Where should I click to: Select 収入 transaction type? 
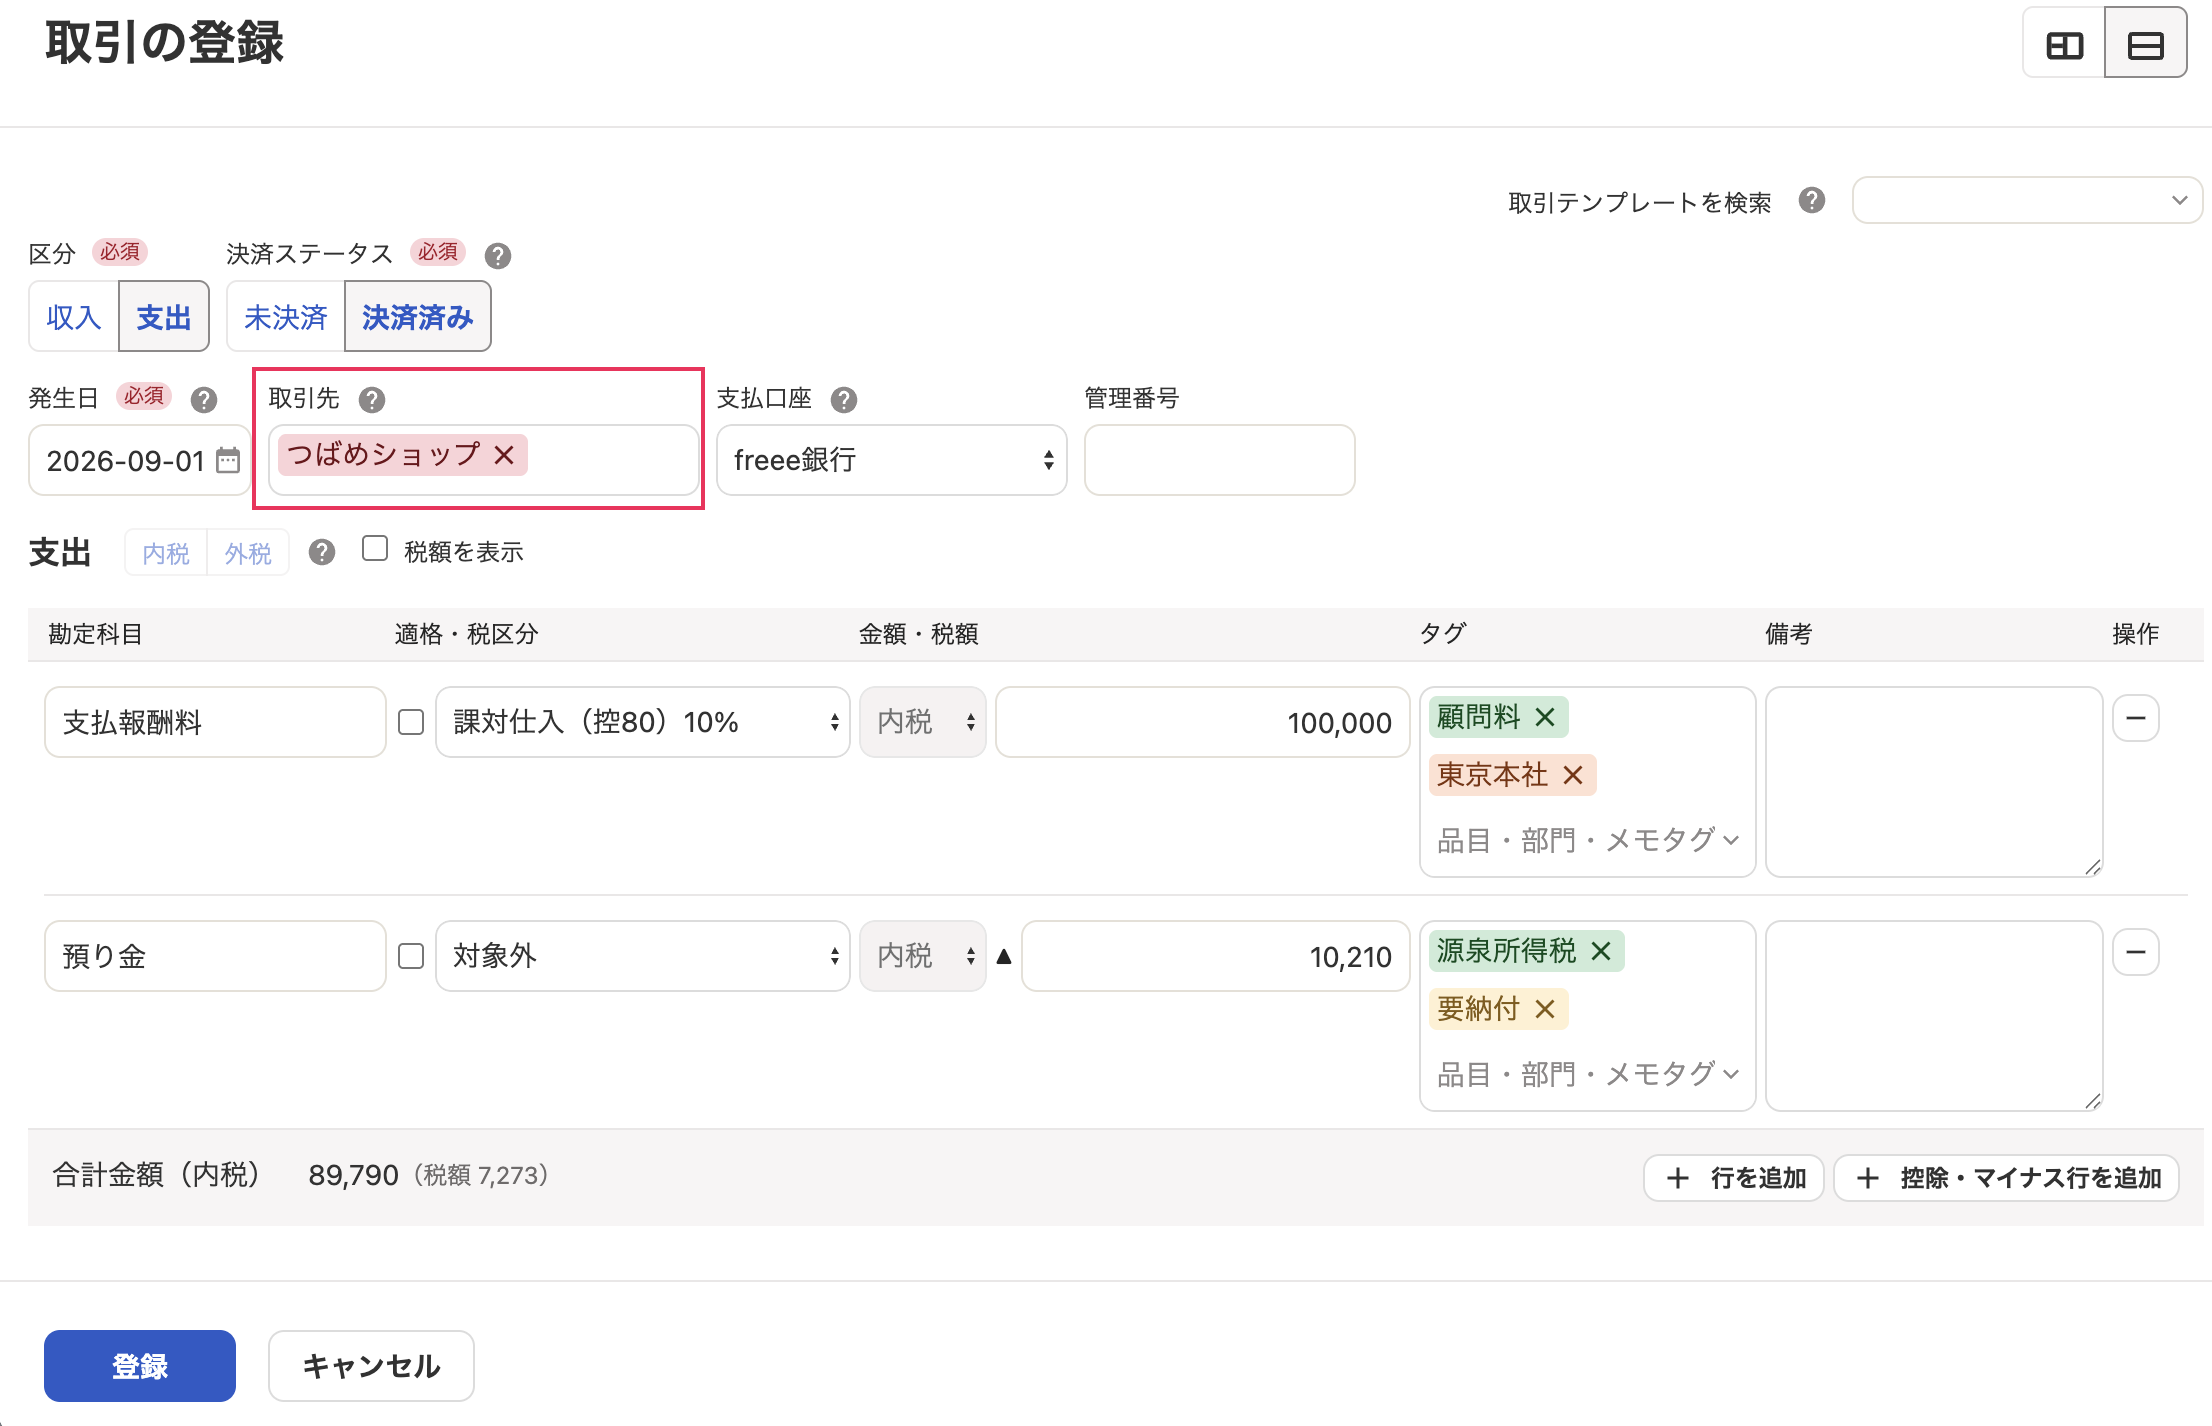[74, 316]
